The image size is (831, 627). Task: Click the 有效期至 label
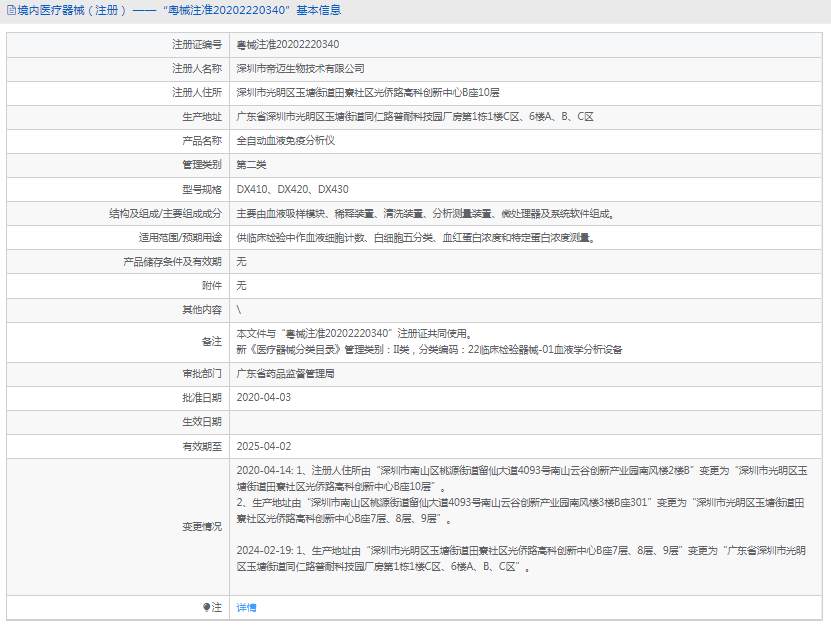(202, 446)
